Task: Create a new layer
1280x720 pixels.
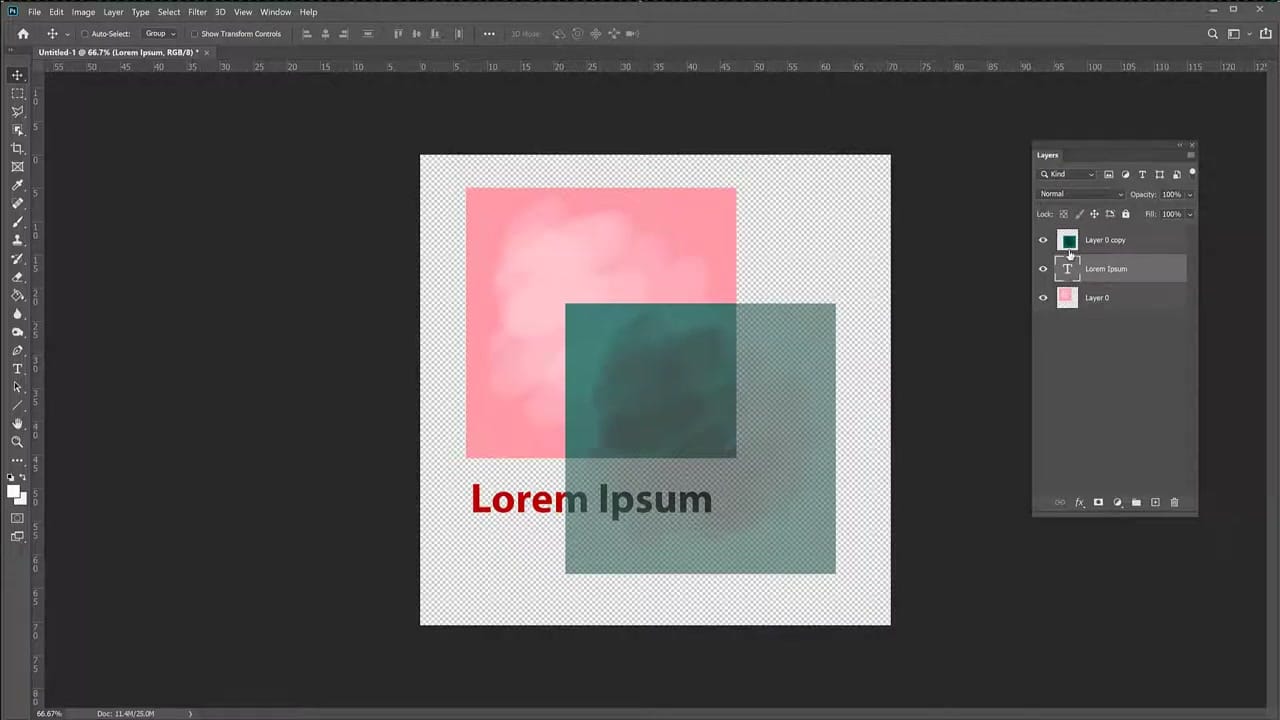Action: click(1155, 502)
